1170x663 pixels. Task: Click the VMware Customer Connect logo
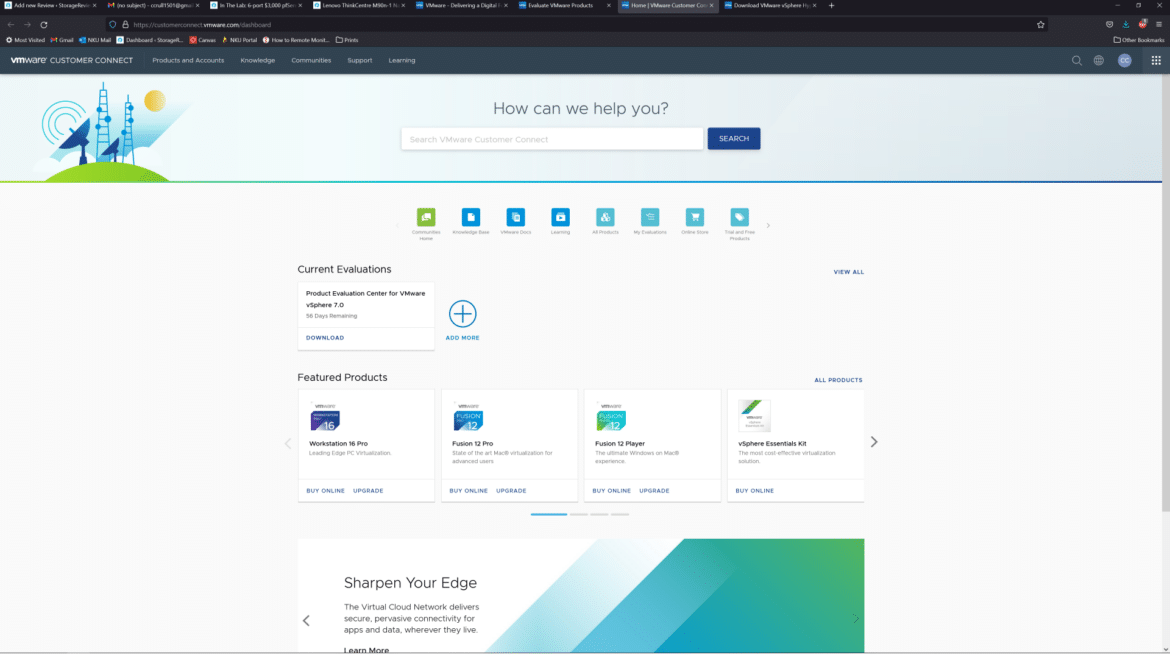tap(72, 60)
